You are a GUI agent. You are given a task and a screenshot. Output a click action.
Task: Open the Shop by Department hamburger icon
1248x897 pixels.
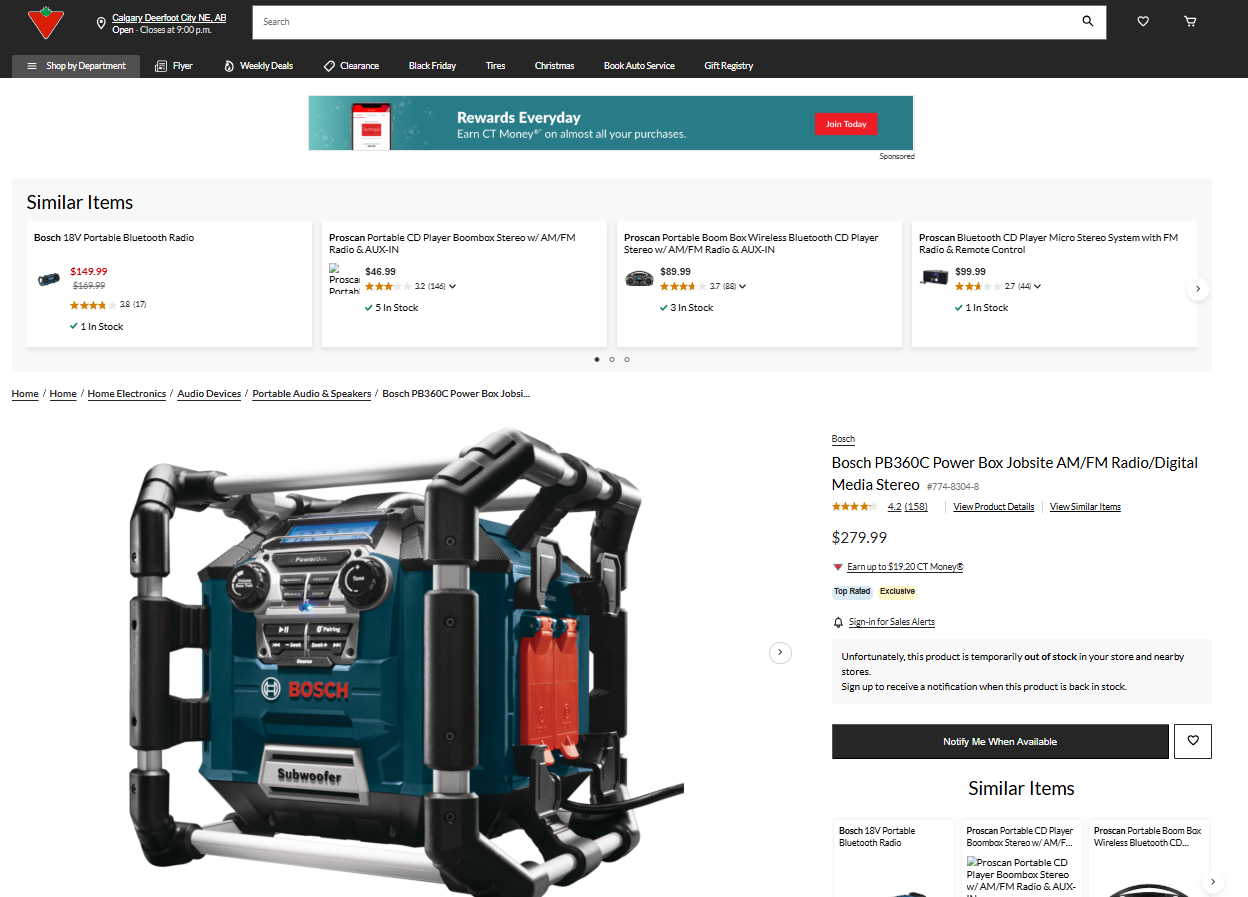tap(31, 66)
